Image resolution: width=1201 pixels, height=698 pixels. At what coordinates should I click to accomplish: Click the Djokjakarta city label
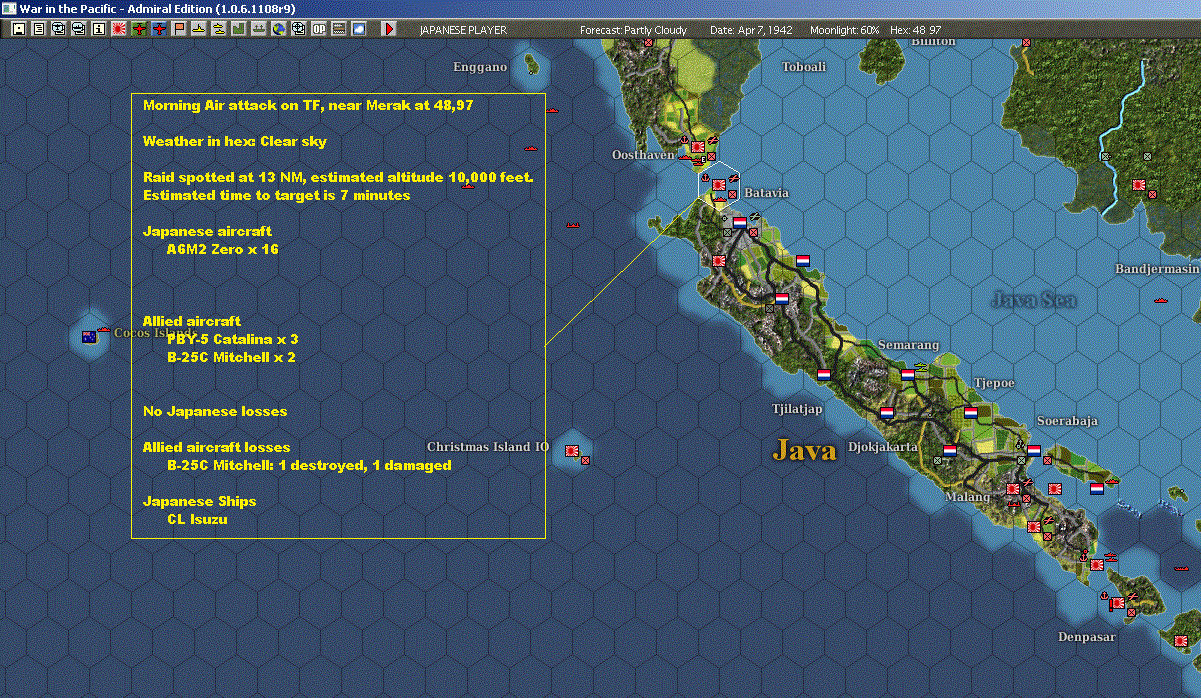pos(883,447)
